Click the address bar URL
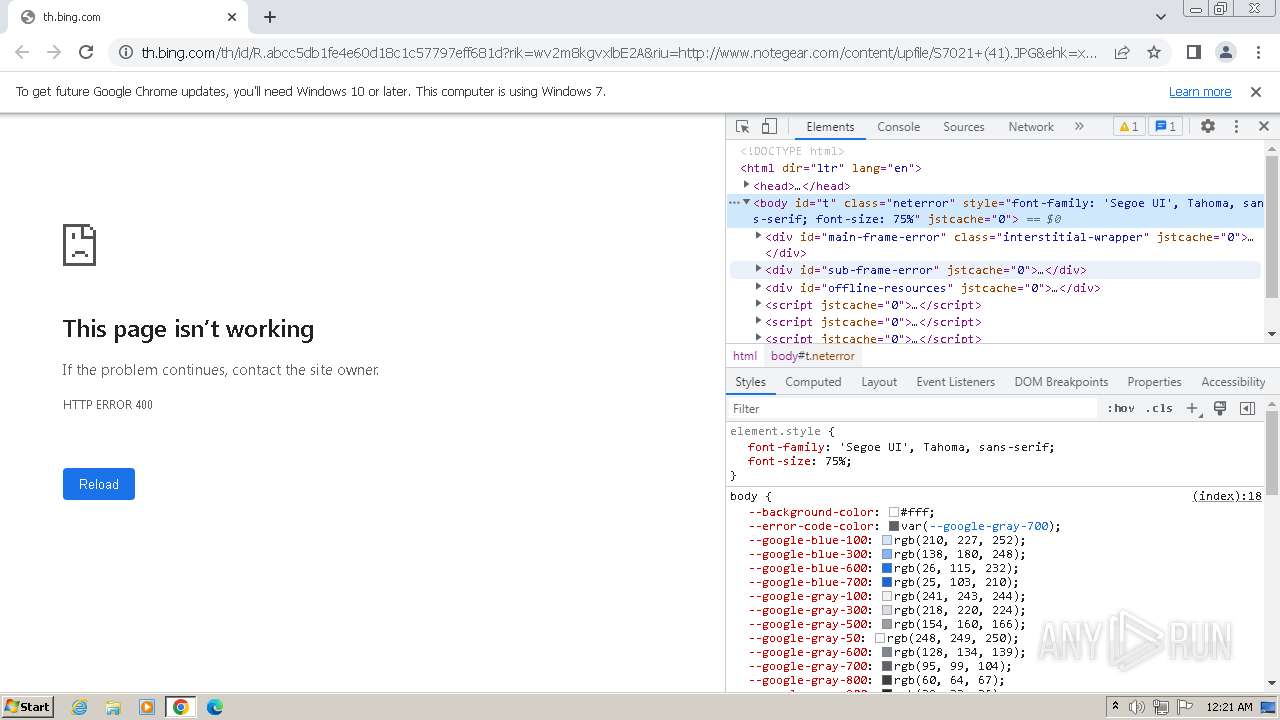1280x720 pixels. click(x=619, y=52)
